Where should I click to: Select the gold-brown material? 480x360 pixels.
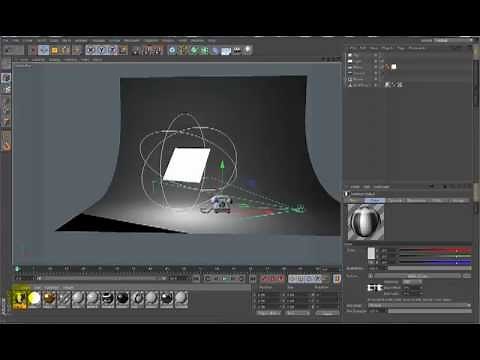tap(49, 298)
